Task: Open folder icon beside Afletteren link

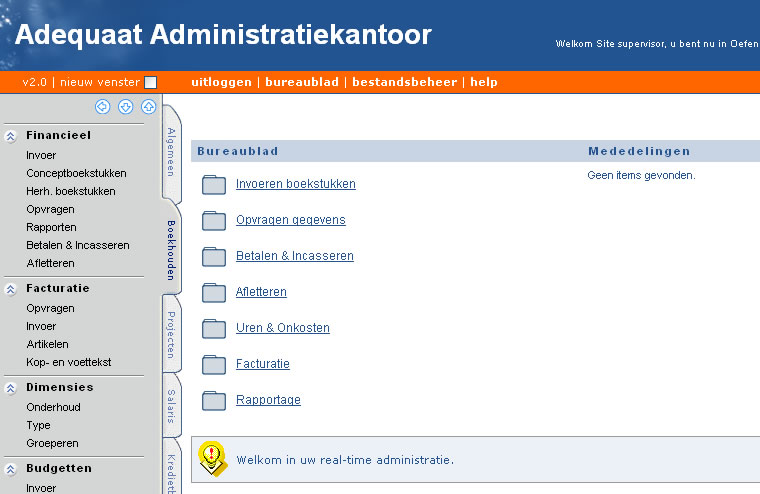Action: click(x=214, y=292)
